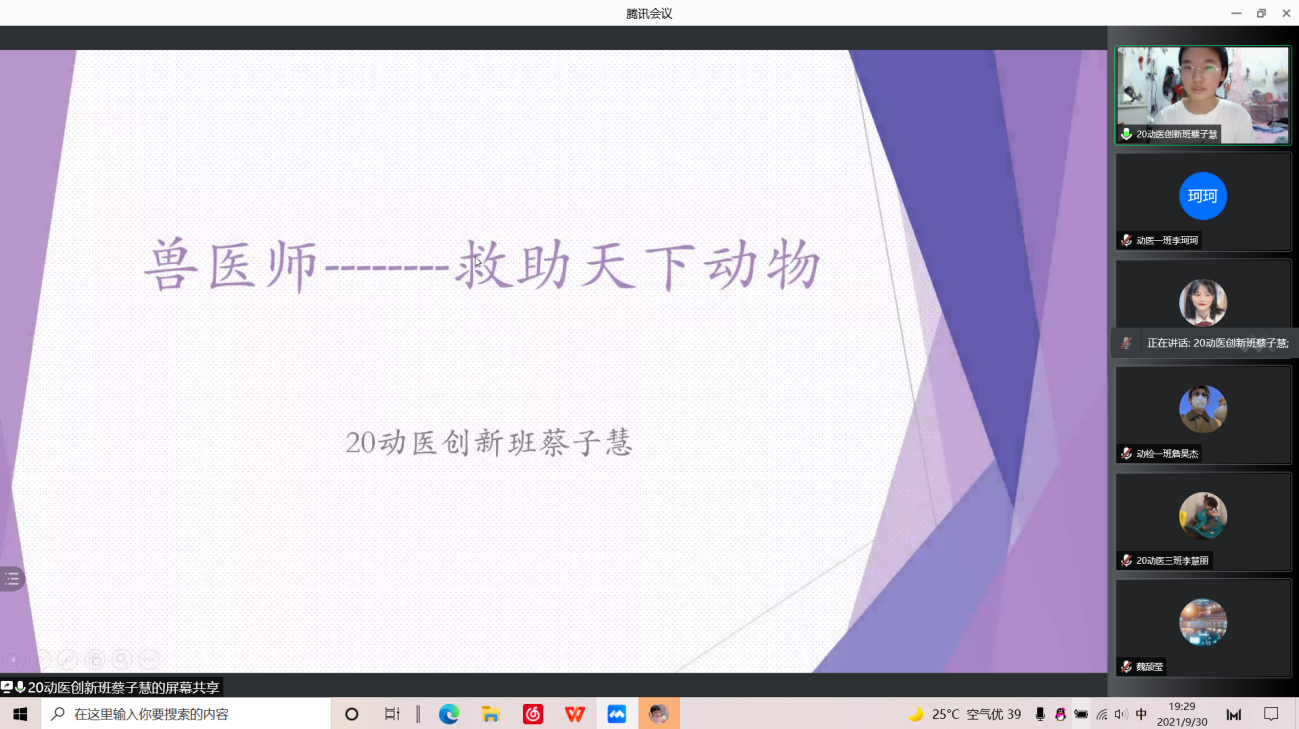
Task: Open the Windows Start menu
Action: pos(18,714)
